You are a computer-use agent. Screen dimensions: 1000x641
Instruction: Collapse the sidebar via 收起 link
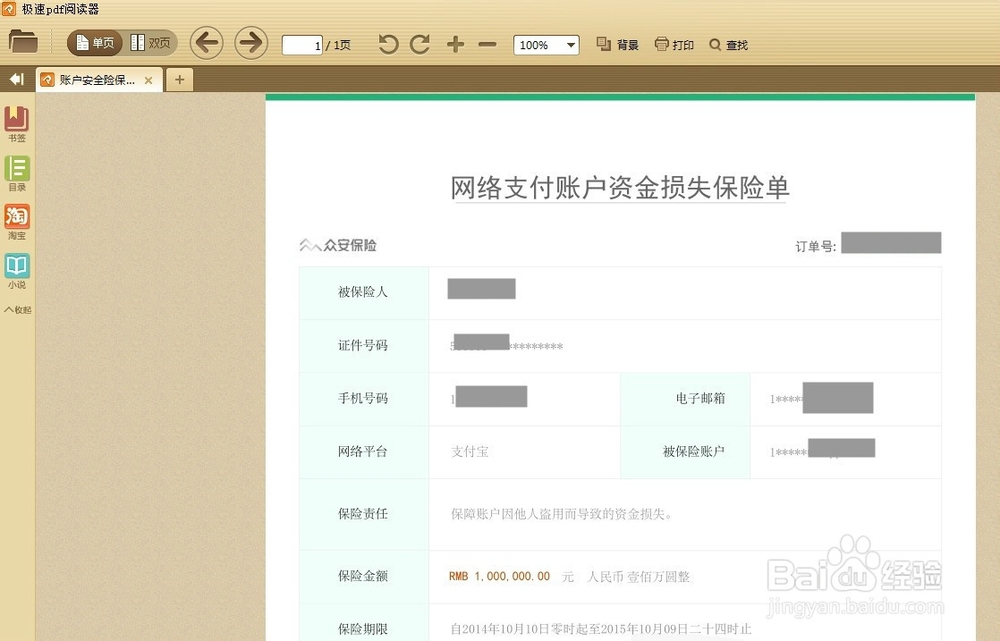click(16, 309)
